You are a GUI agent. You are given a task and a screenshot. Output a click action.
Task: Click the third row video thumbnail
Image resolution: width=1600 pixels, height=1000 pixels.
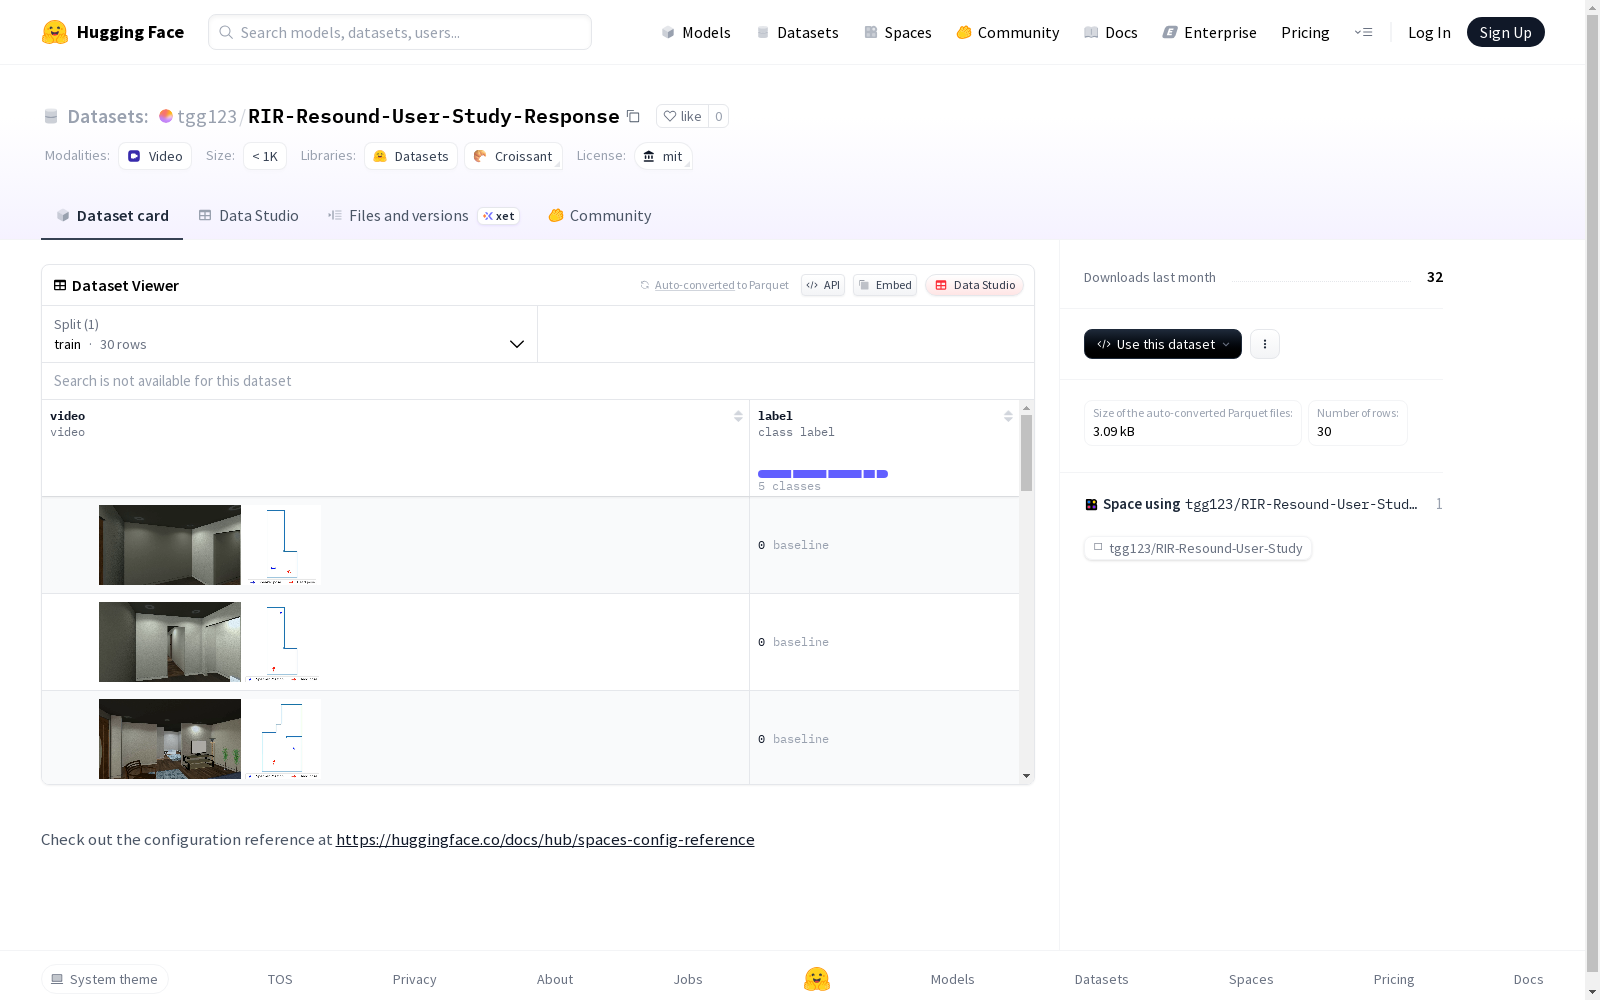pos(209,739)
